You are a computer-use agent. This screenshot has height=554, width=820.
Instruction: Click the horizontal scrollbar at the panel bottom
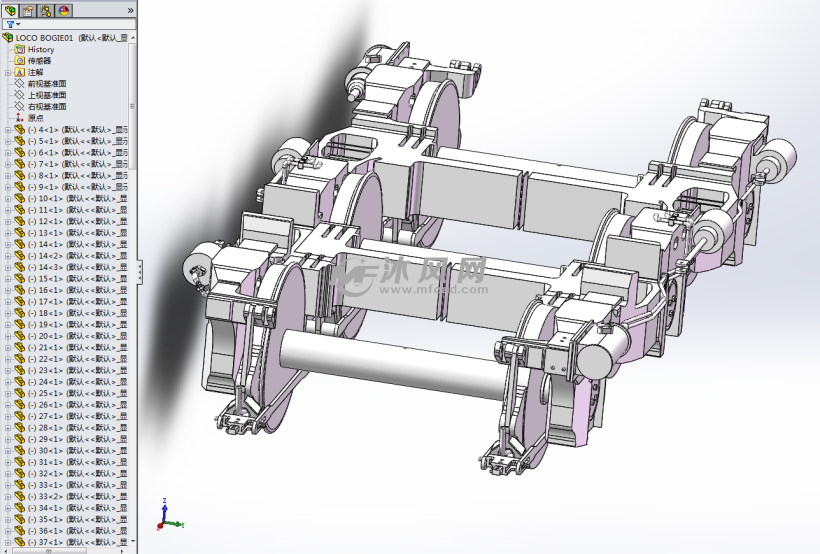click(x=48, y=550)
